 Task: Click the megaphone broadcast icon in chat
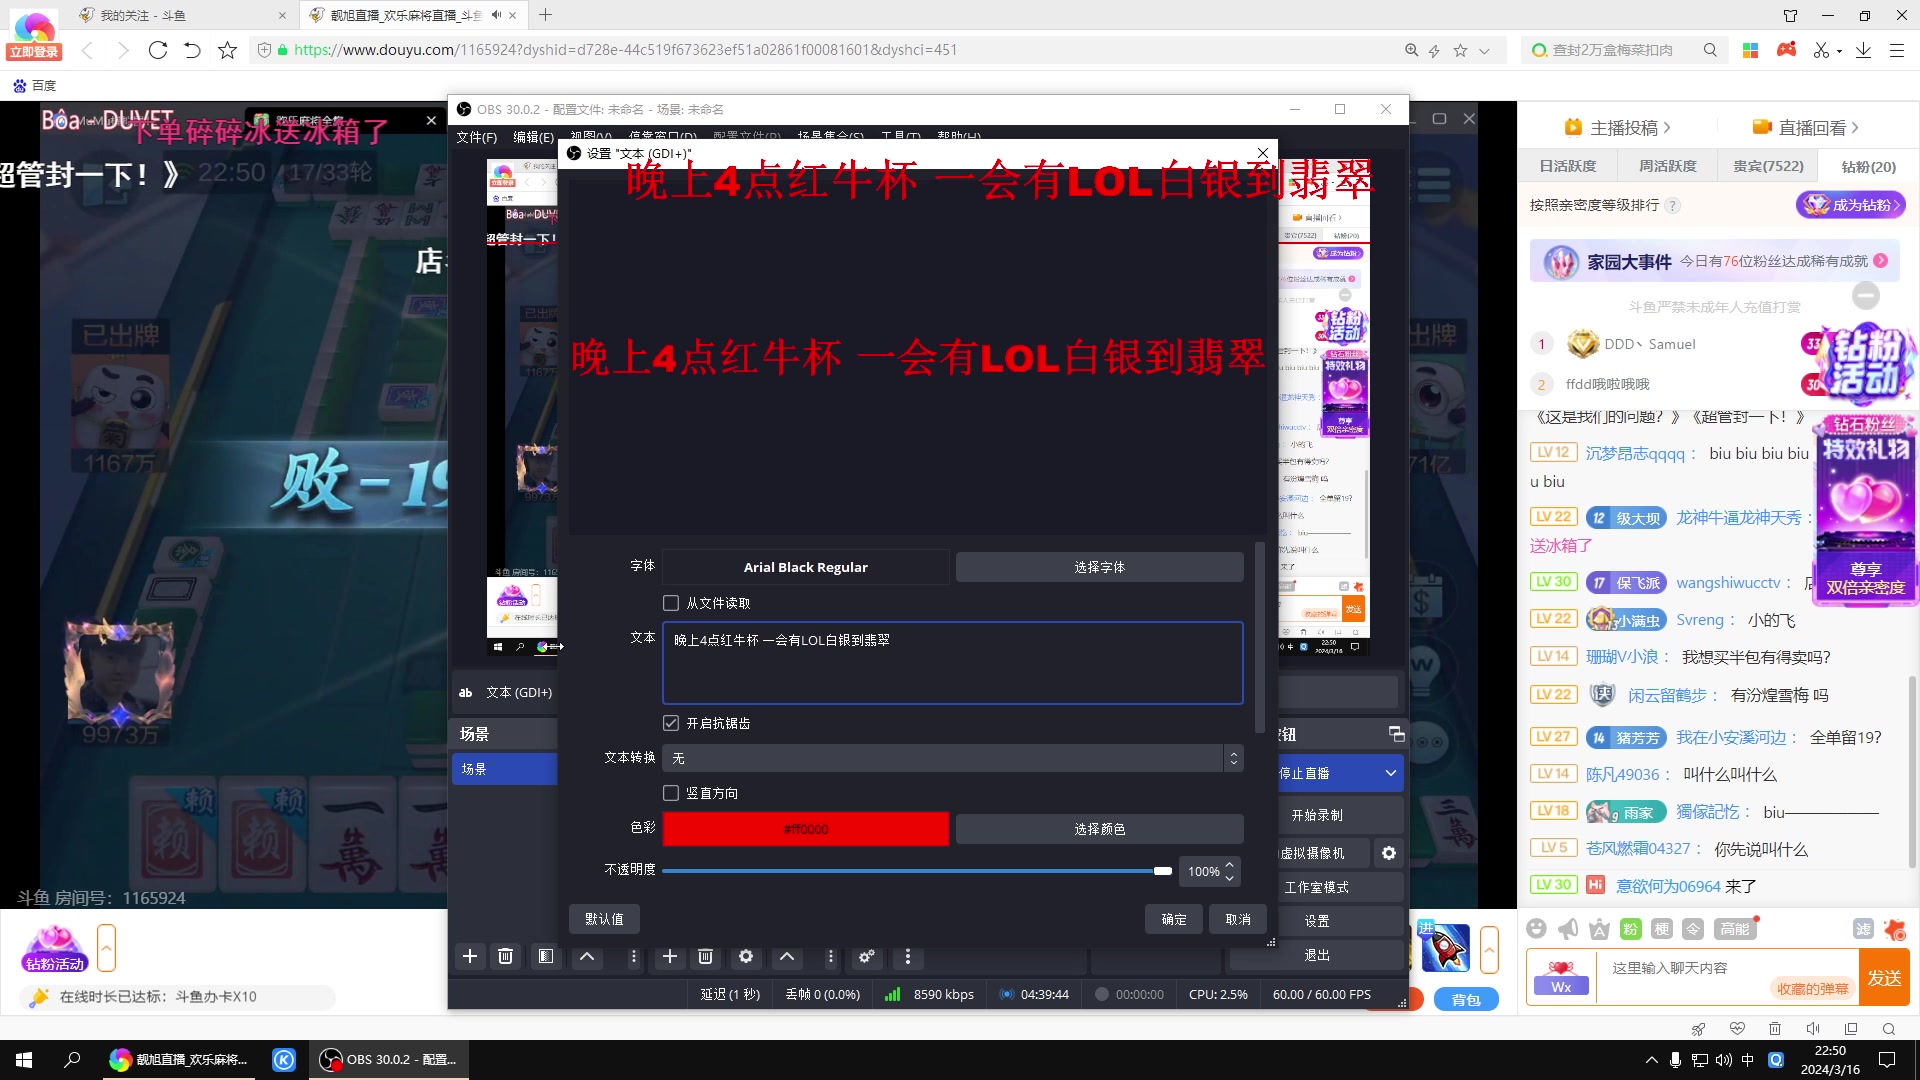click(x=1568, y=929)
